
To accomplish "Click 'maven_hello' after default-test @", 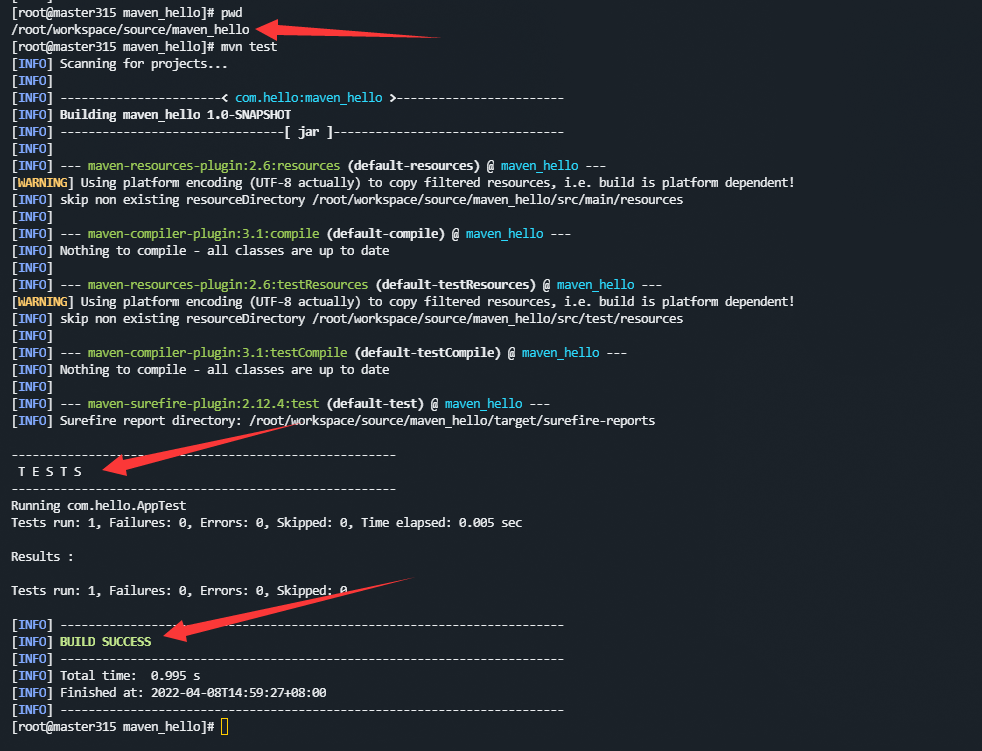I will pos(483,403).
